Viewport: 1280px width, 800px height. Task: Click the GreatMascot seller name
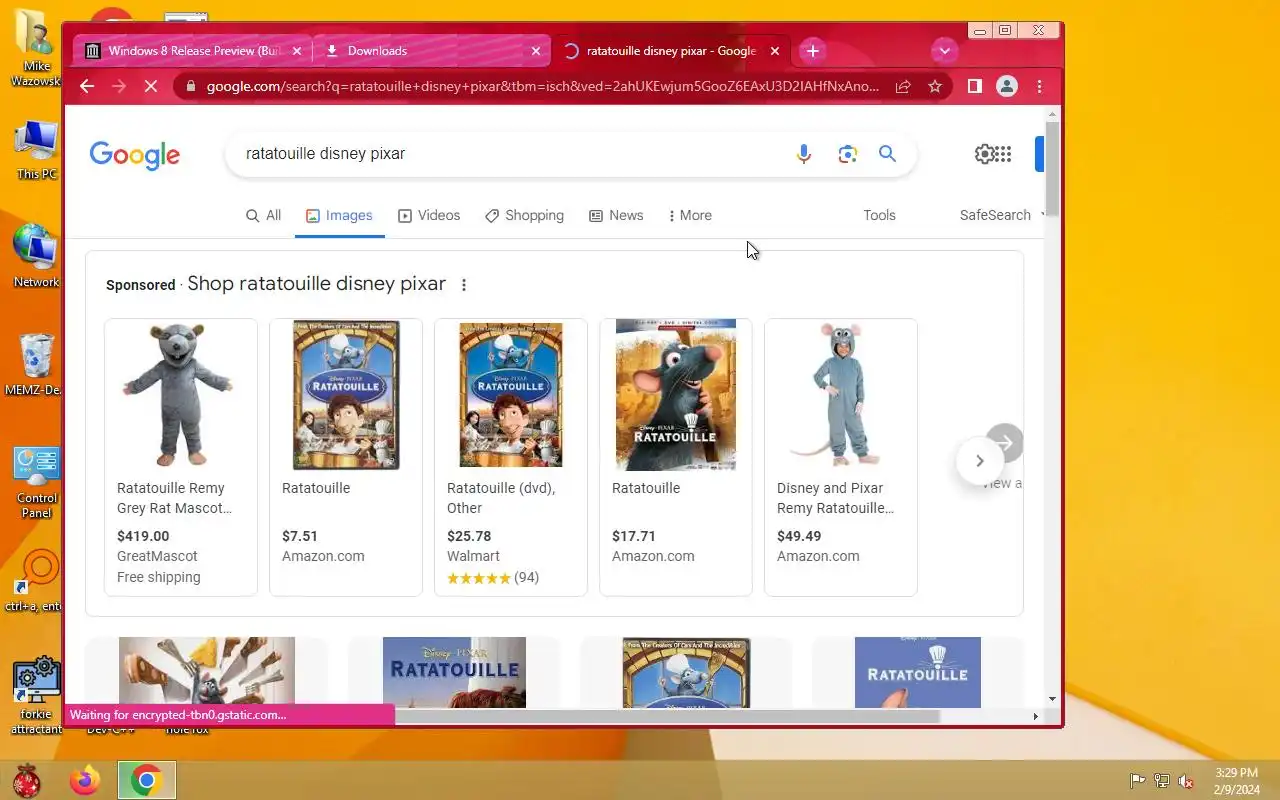(x=157, y=556)
